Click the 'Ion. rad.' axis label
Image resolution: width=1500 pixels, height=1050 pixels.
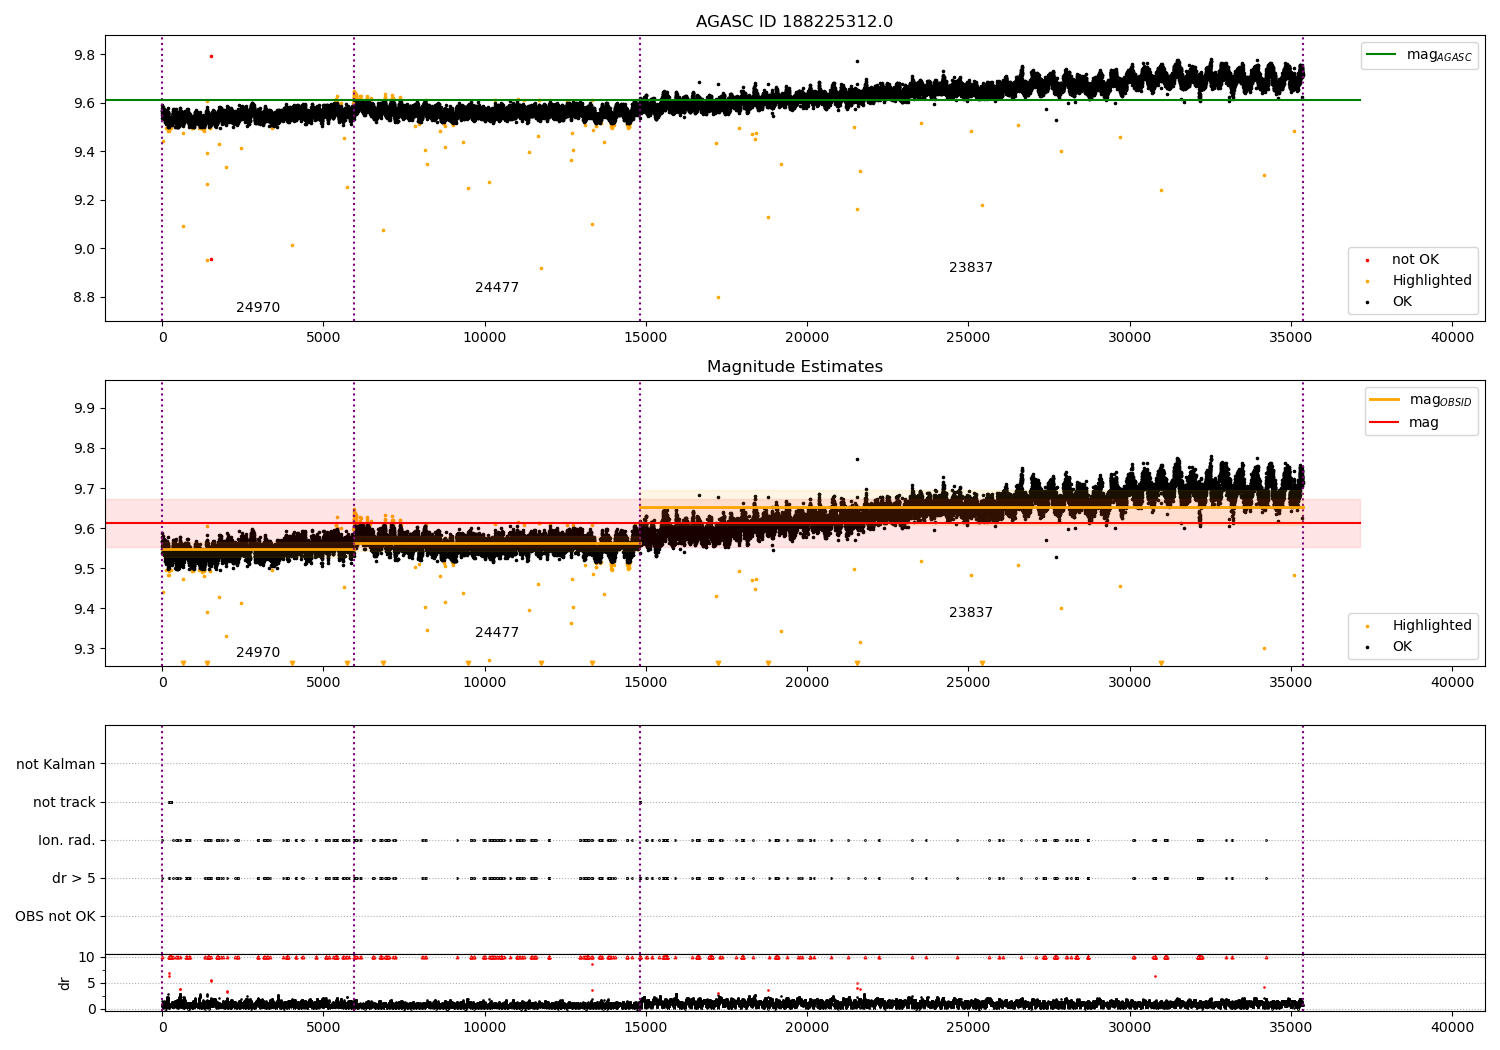[x=67, y=841]
